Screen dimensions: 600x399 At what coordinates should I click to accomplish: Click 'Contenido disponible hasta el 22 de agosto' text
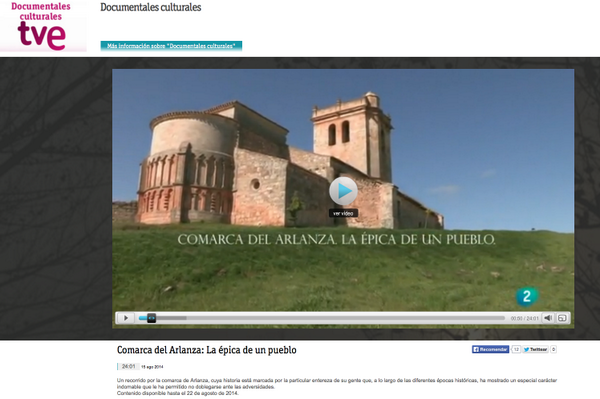tap(178, 393)
